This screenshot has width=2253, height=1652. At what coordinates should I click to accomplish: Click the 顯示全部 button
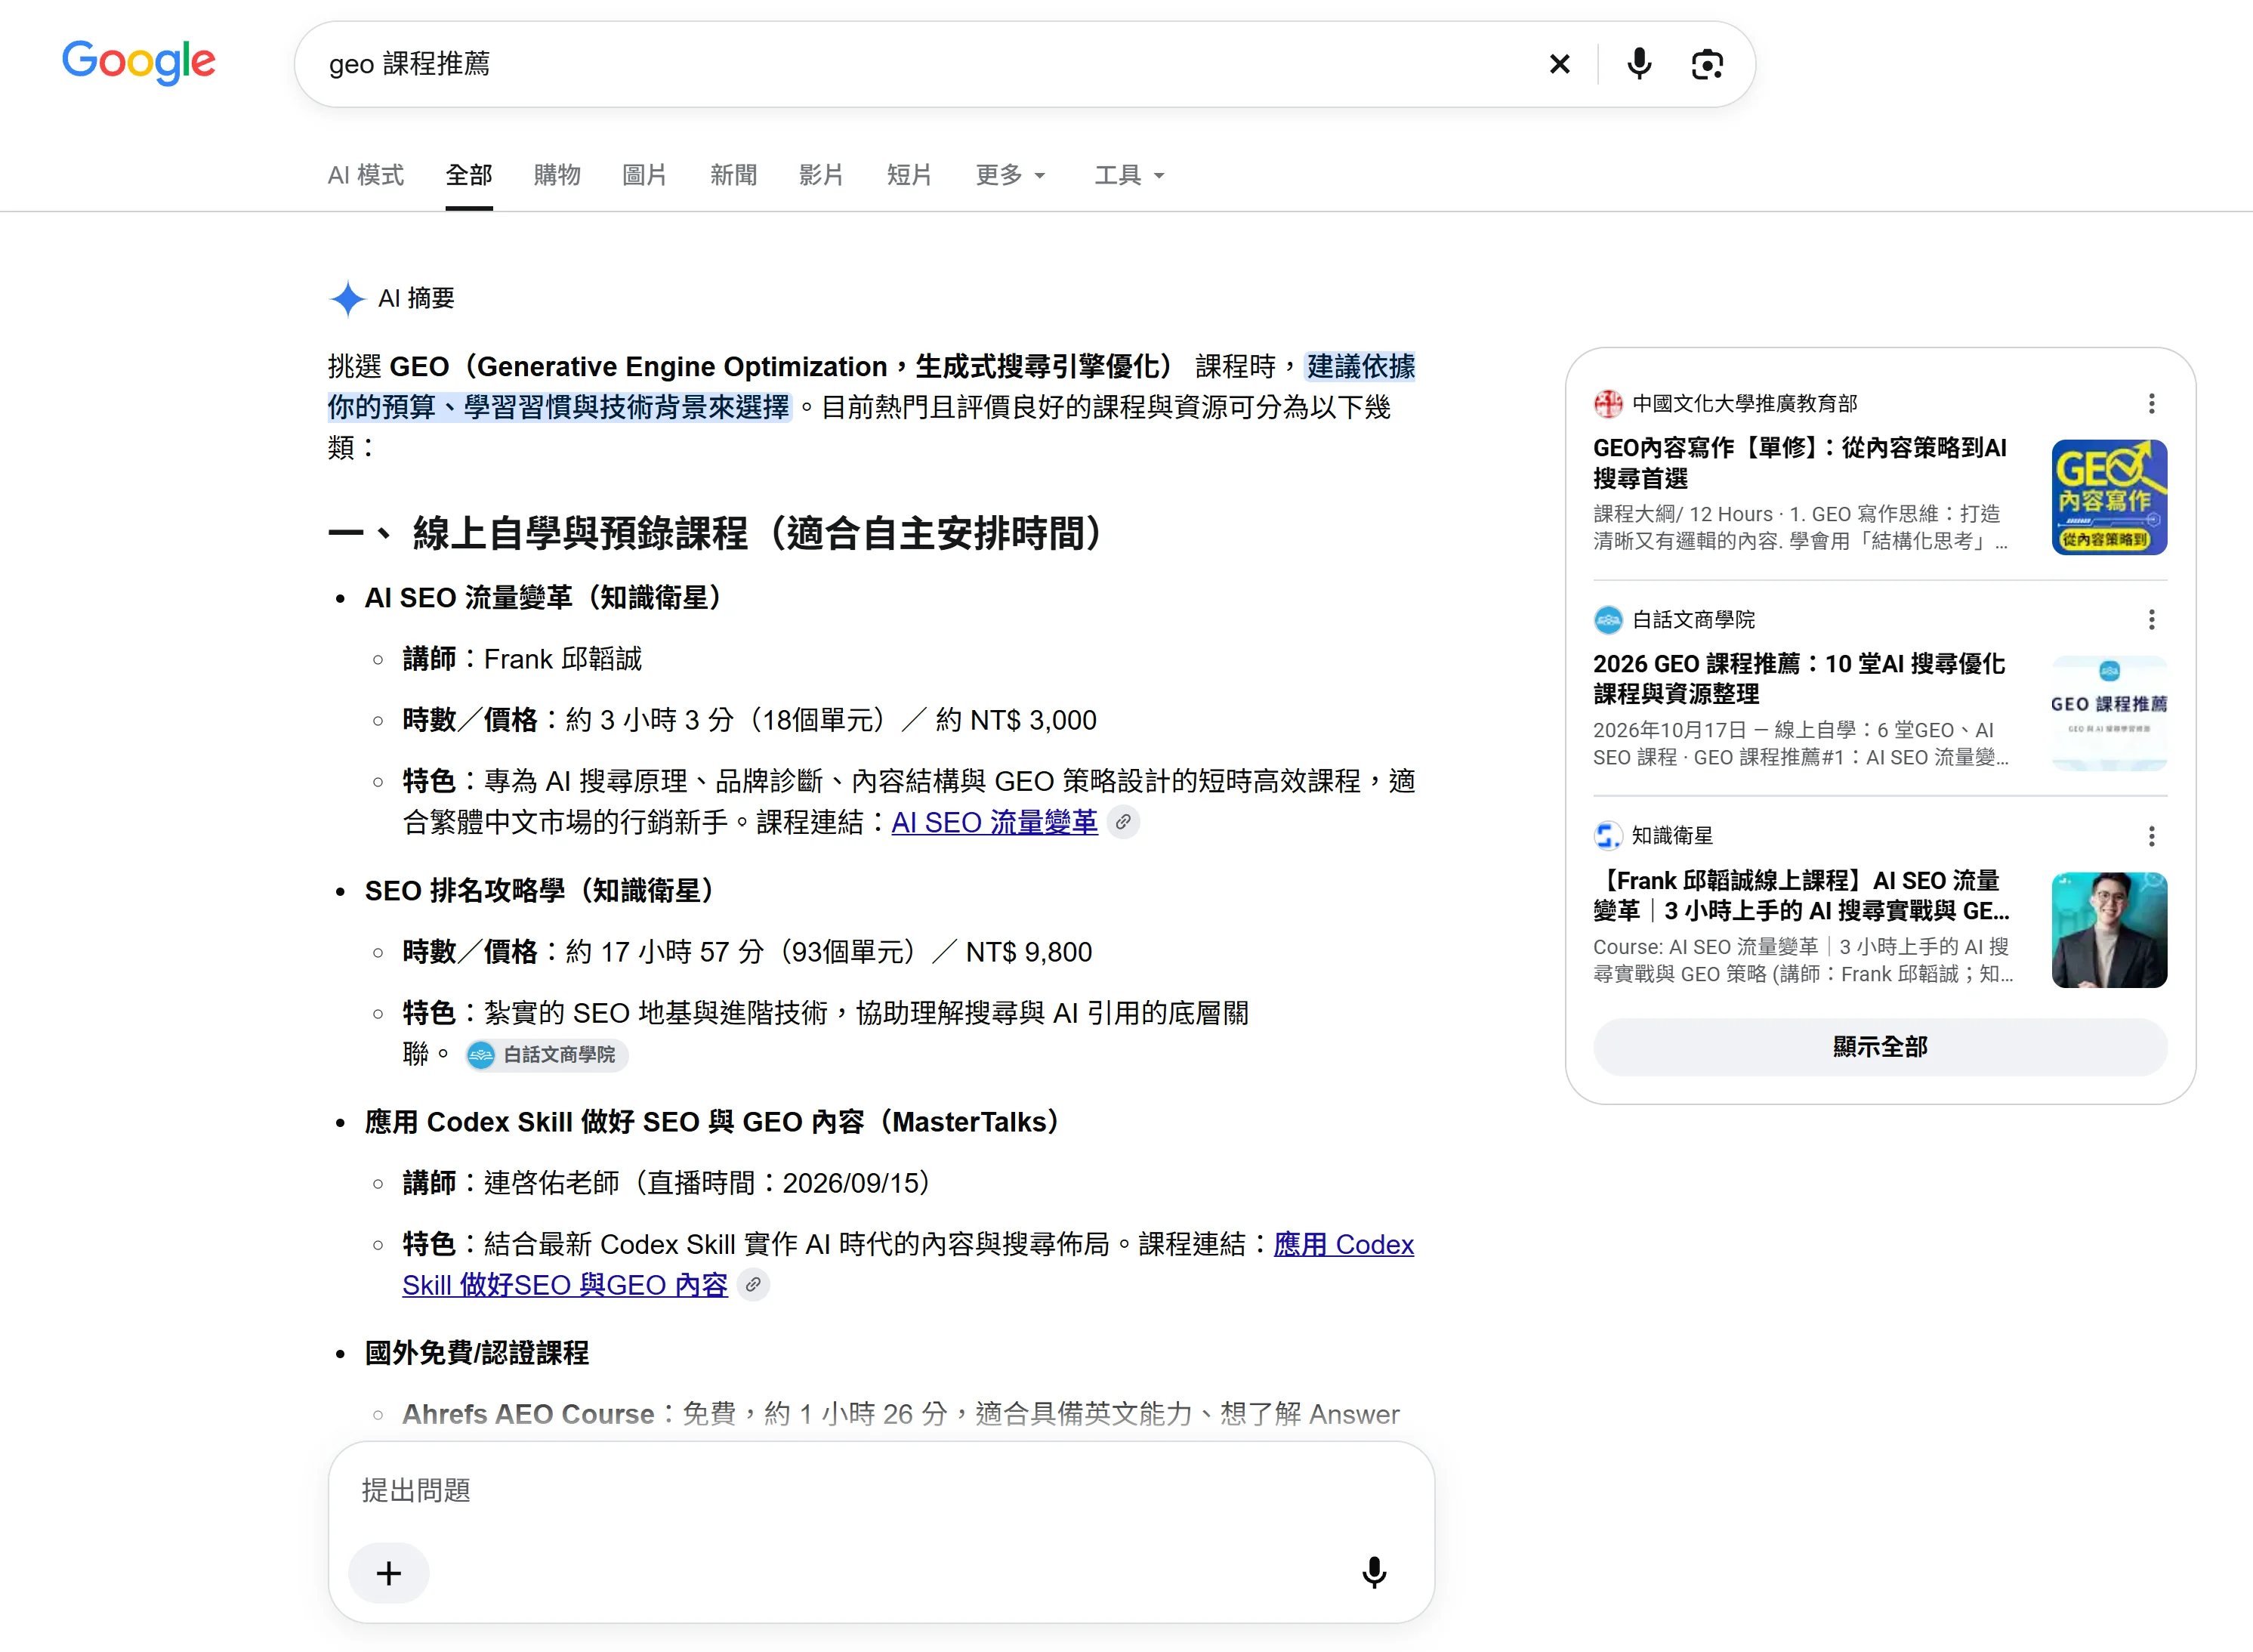pos(1879,1046)
